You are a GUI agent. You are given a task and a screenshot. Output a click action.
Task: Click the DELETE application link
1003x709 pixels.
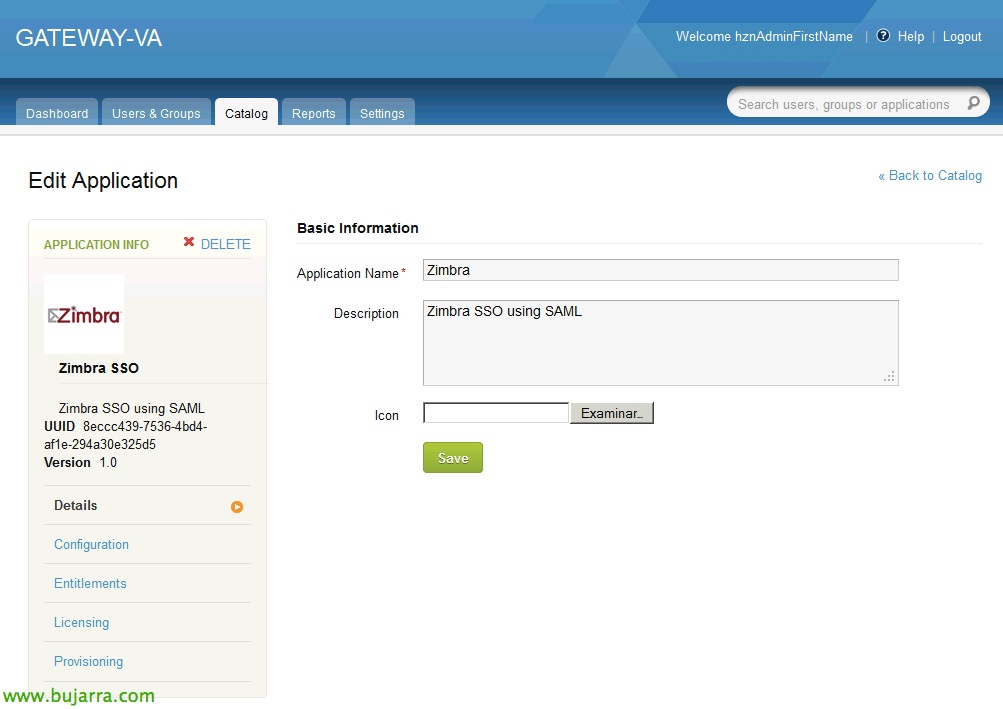coord(225,244)
